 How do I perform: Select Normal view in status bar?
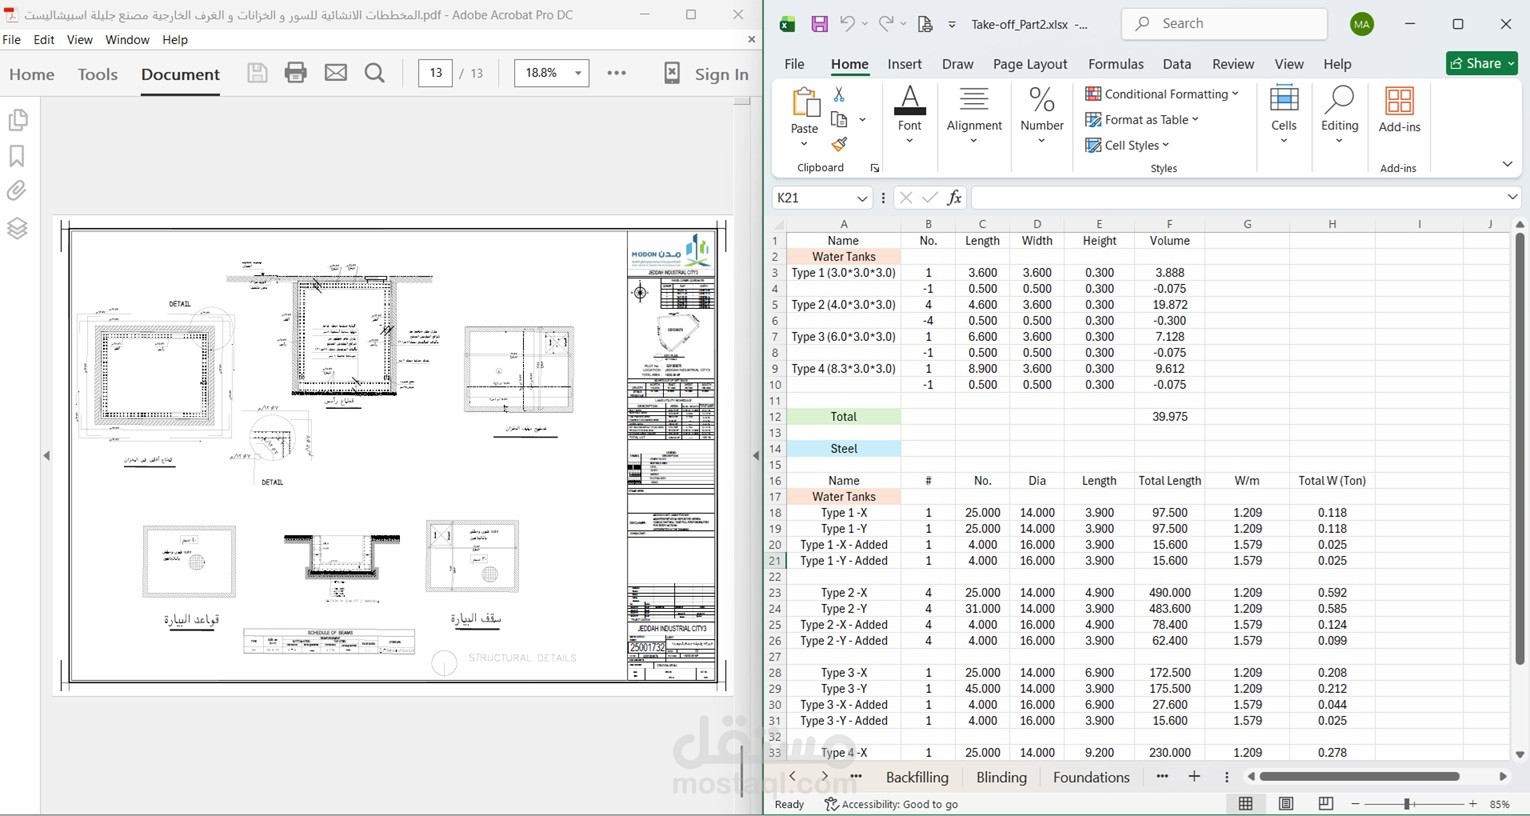click(1246, 804)
